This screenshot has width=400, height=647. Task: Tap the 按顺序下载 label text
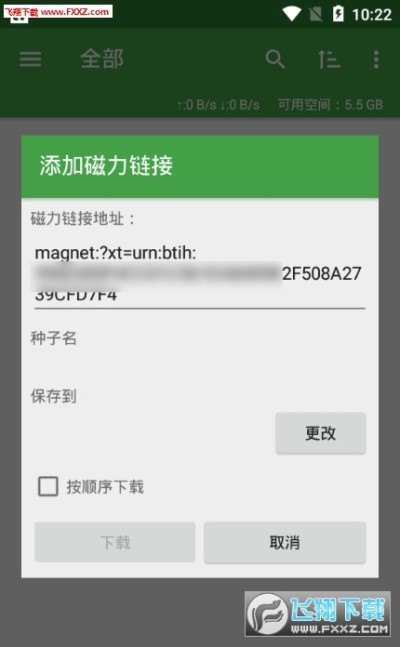(105, 487)
